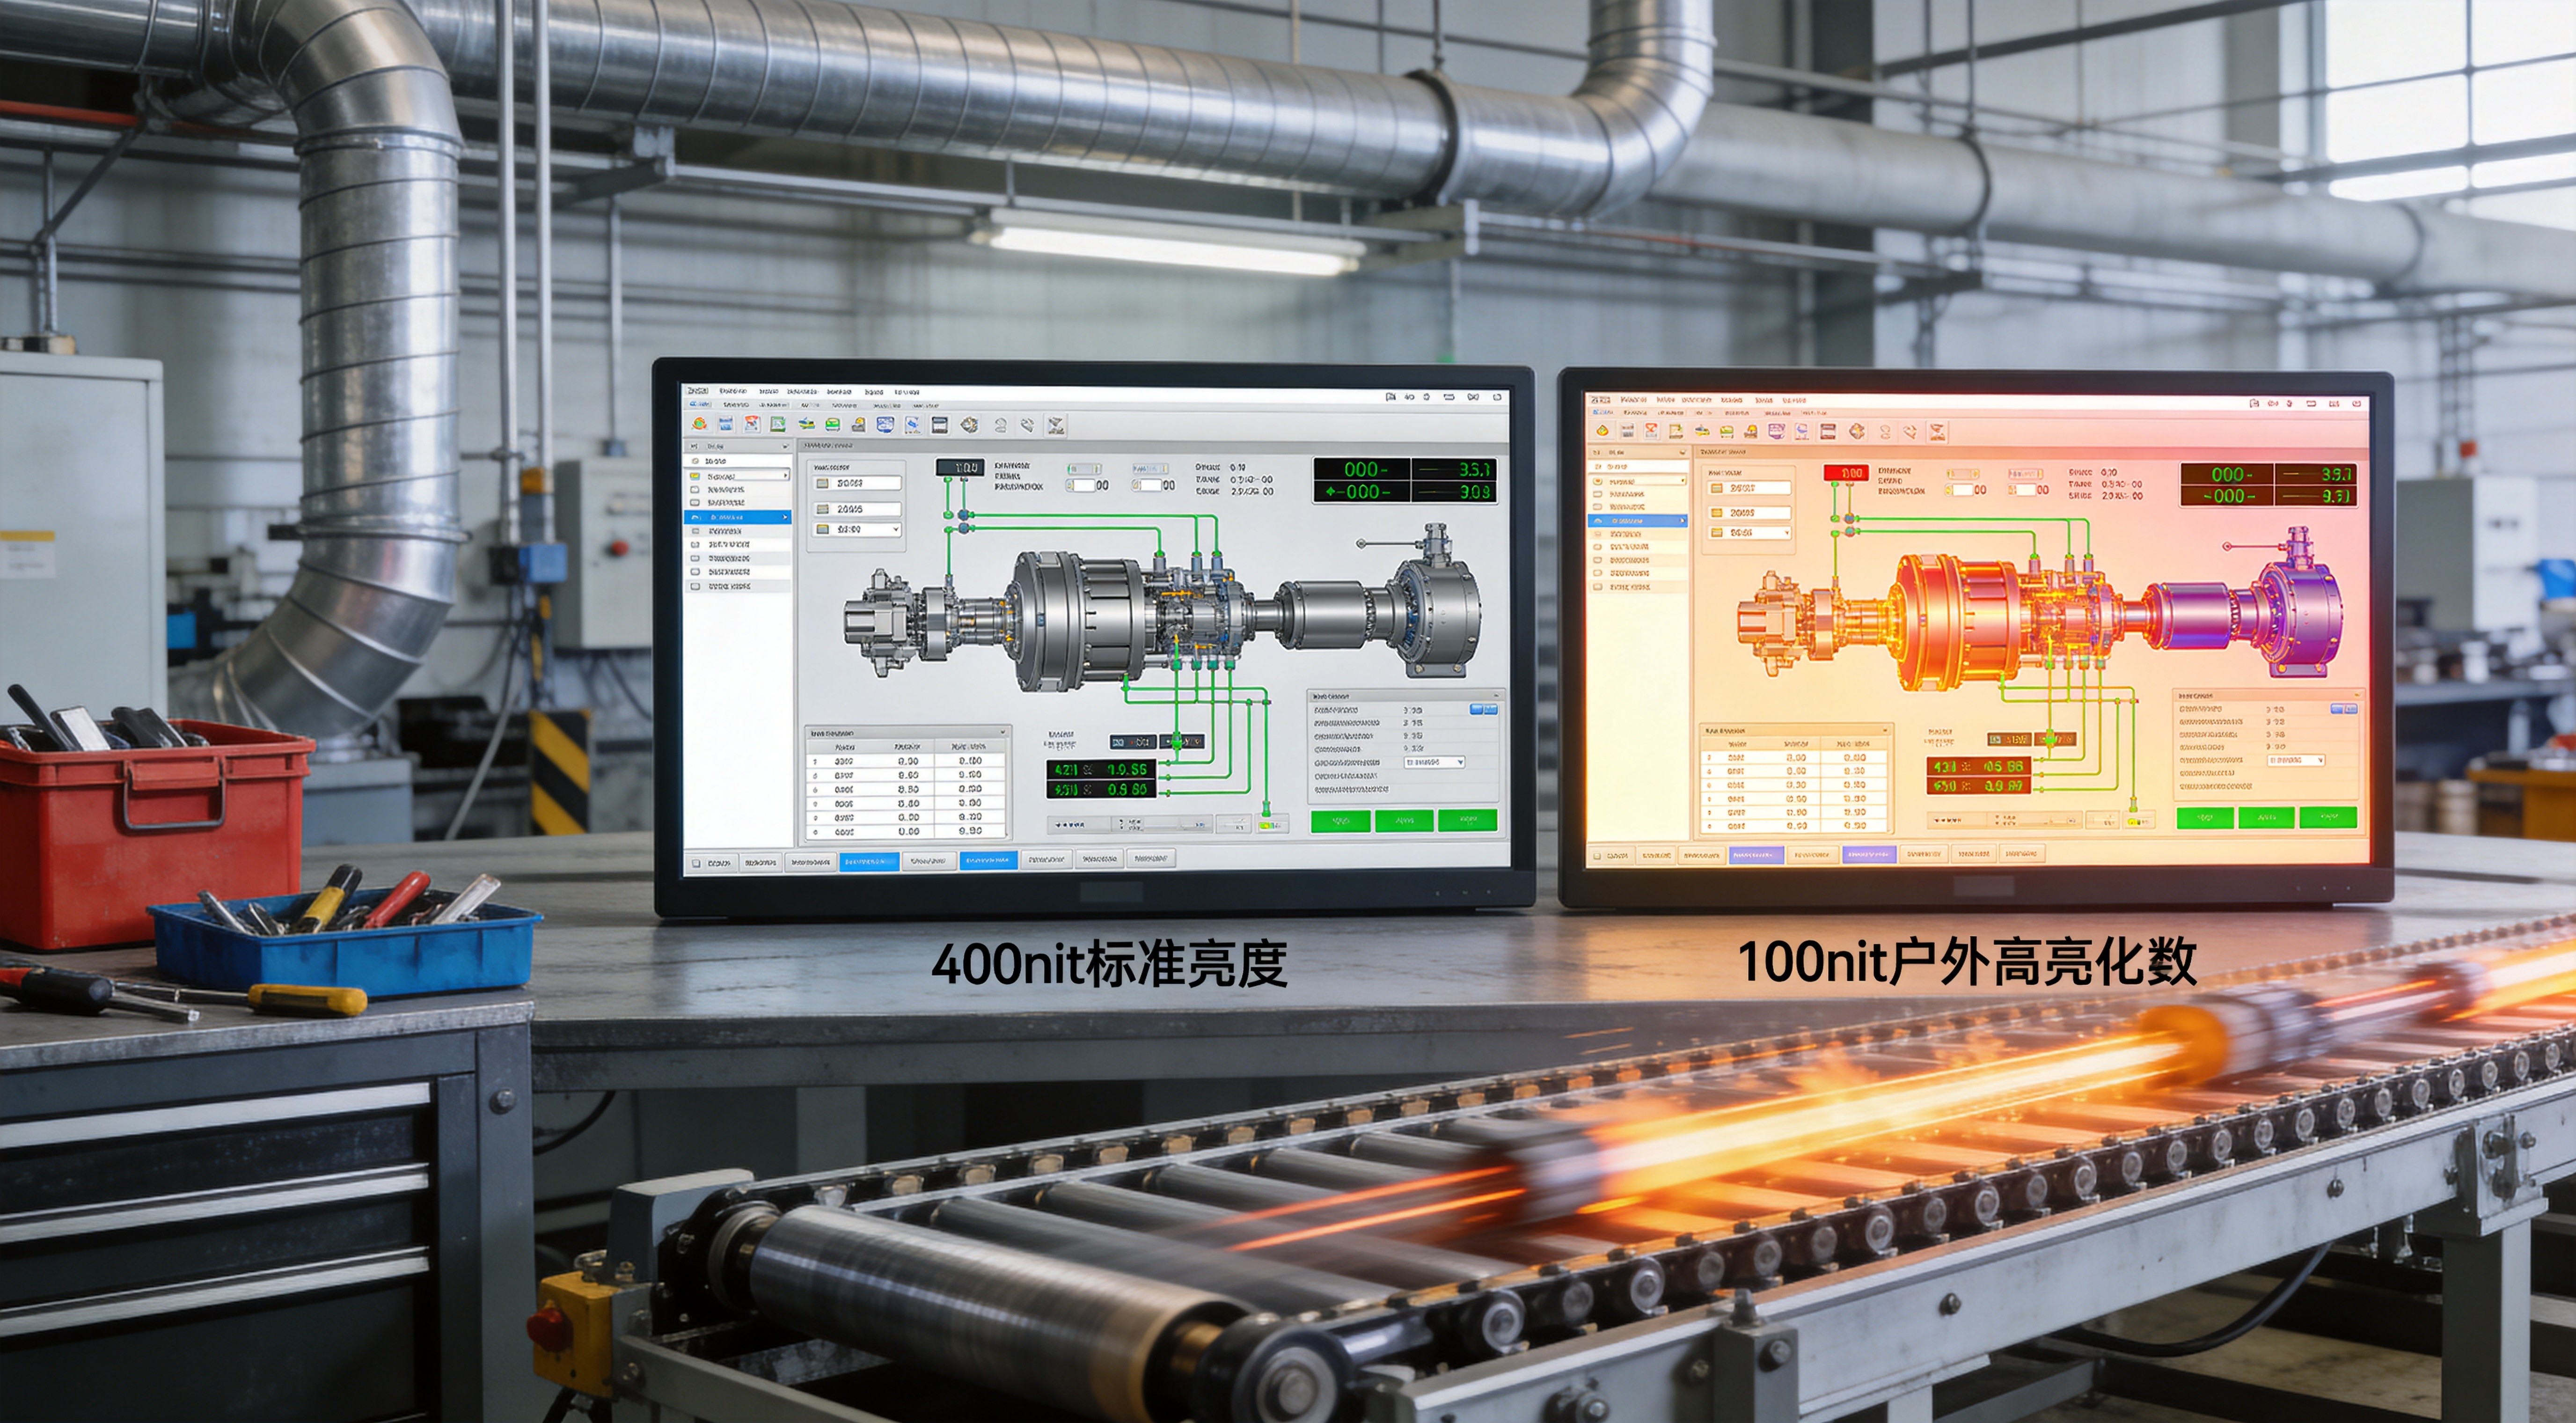Click the blue document-with-pen icon on 400nit monitor
Viewport: 2576px width, 1423px height.
tap(913, 425)
